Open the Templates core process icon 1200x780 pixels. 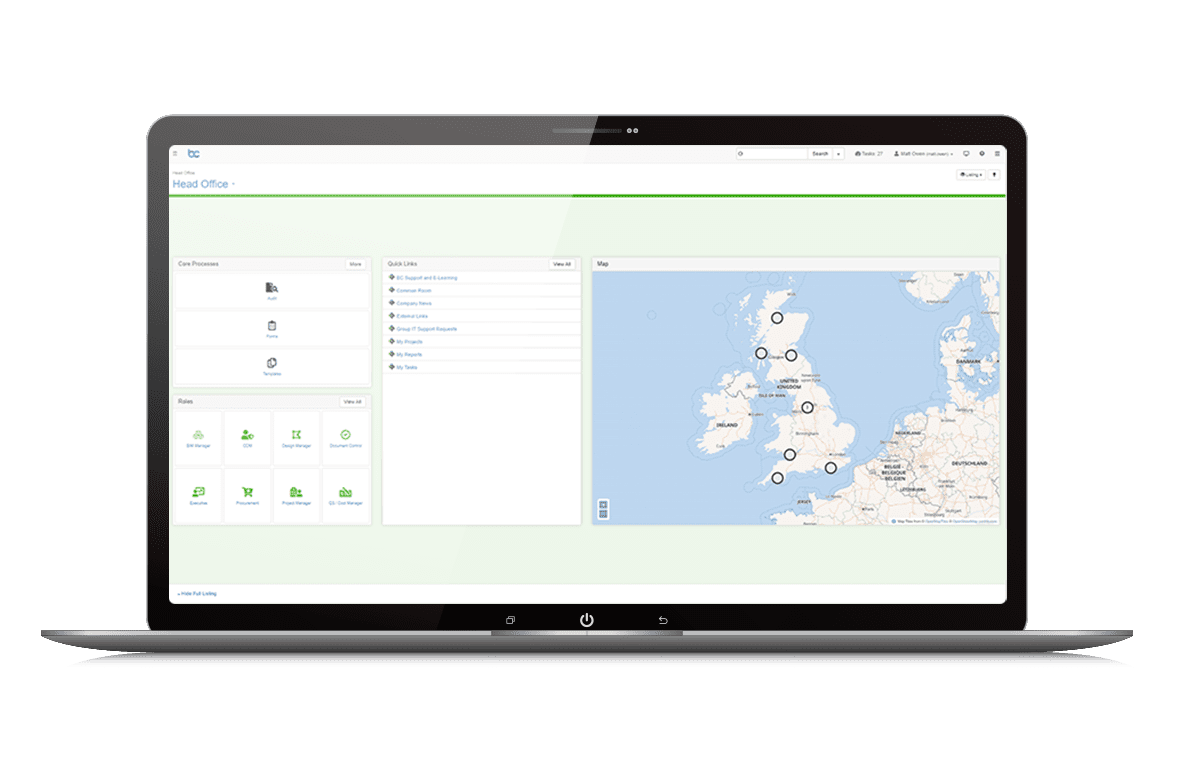(x=272, y=363)
